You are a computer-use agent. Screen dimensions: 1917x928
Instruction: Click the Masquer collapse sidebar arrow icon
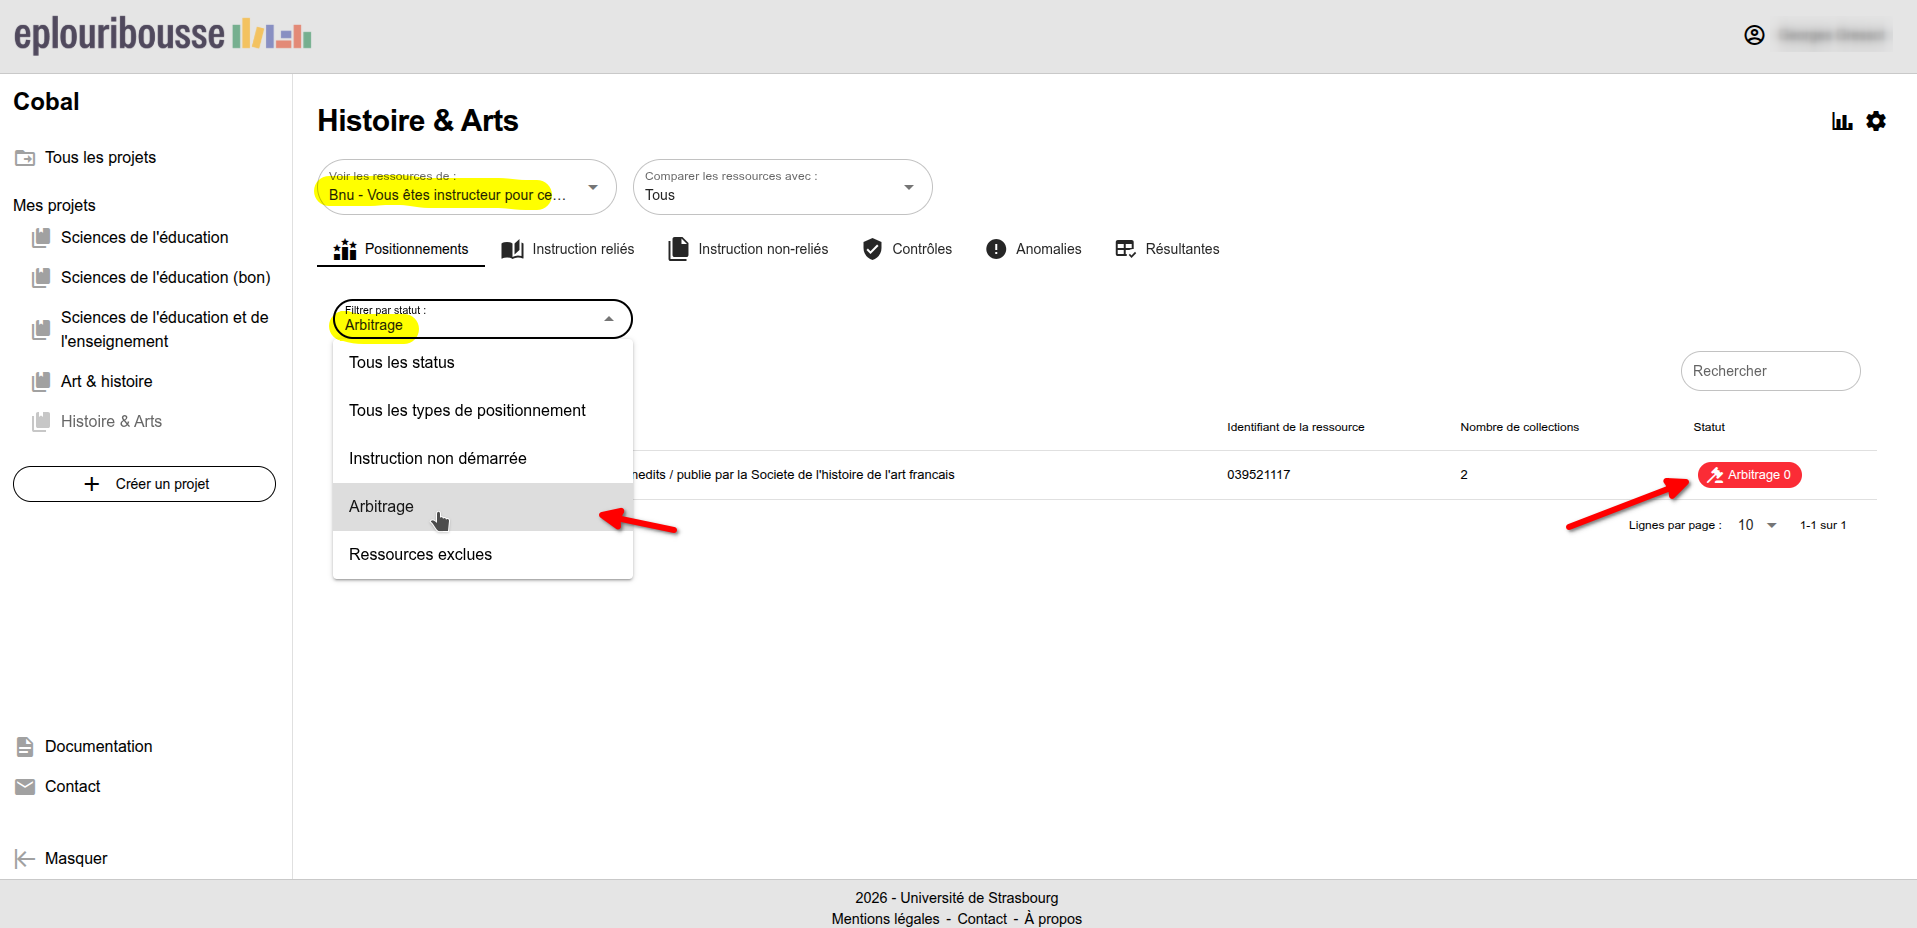pyautogui.click(x=25, y=858)
